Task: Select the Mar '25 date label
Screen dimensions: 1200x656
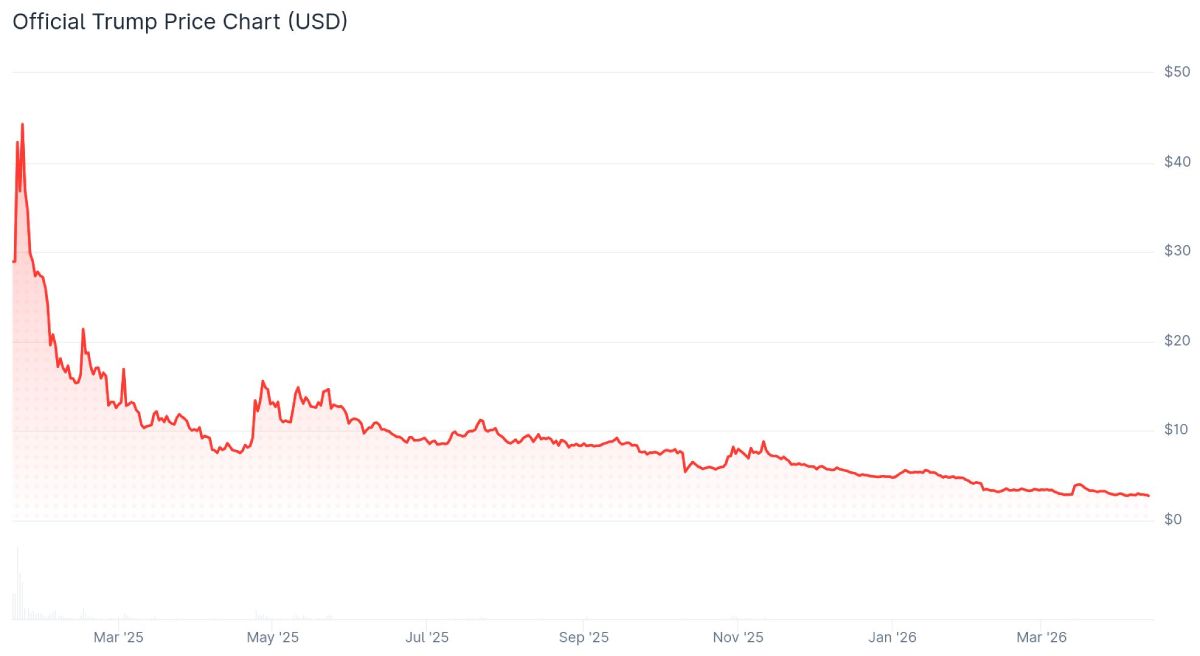Action: [119, 637]
